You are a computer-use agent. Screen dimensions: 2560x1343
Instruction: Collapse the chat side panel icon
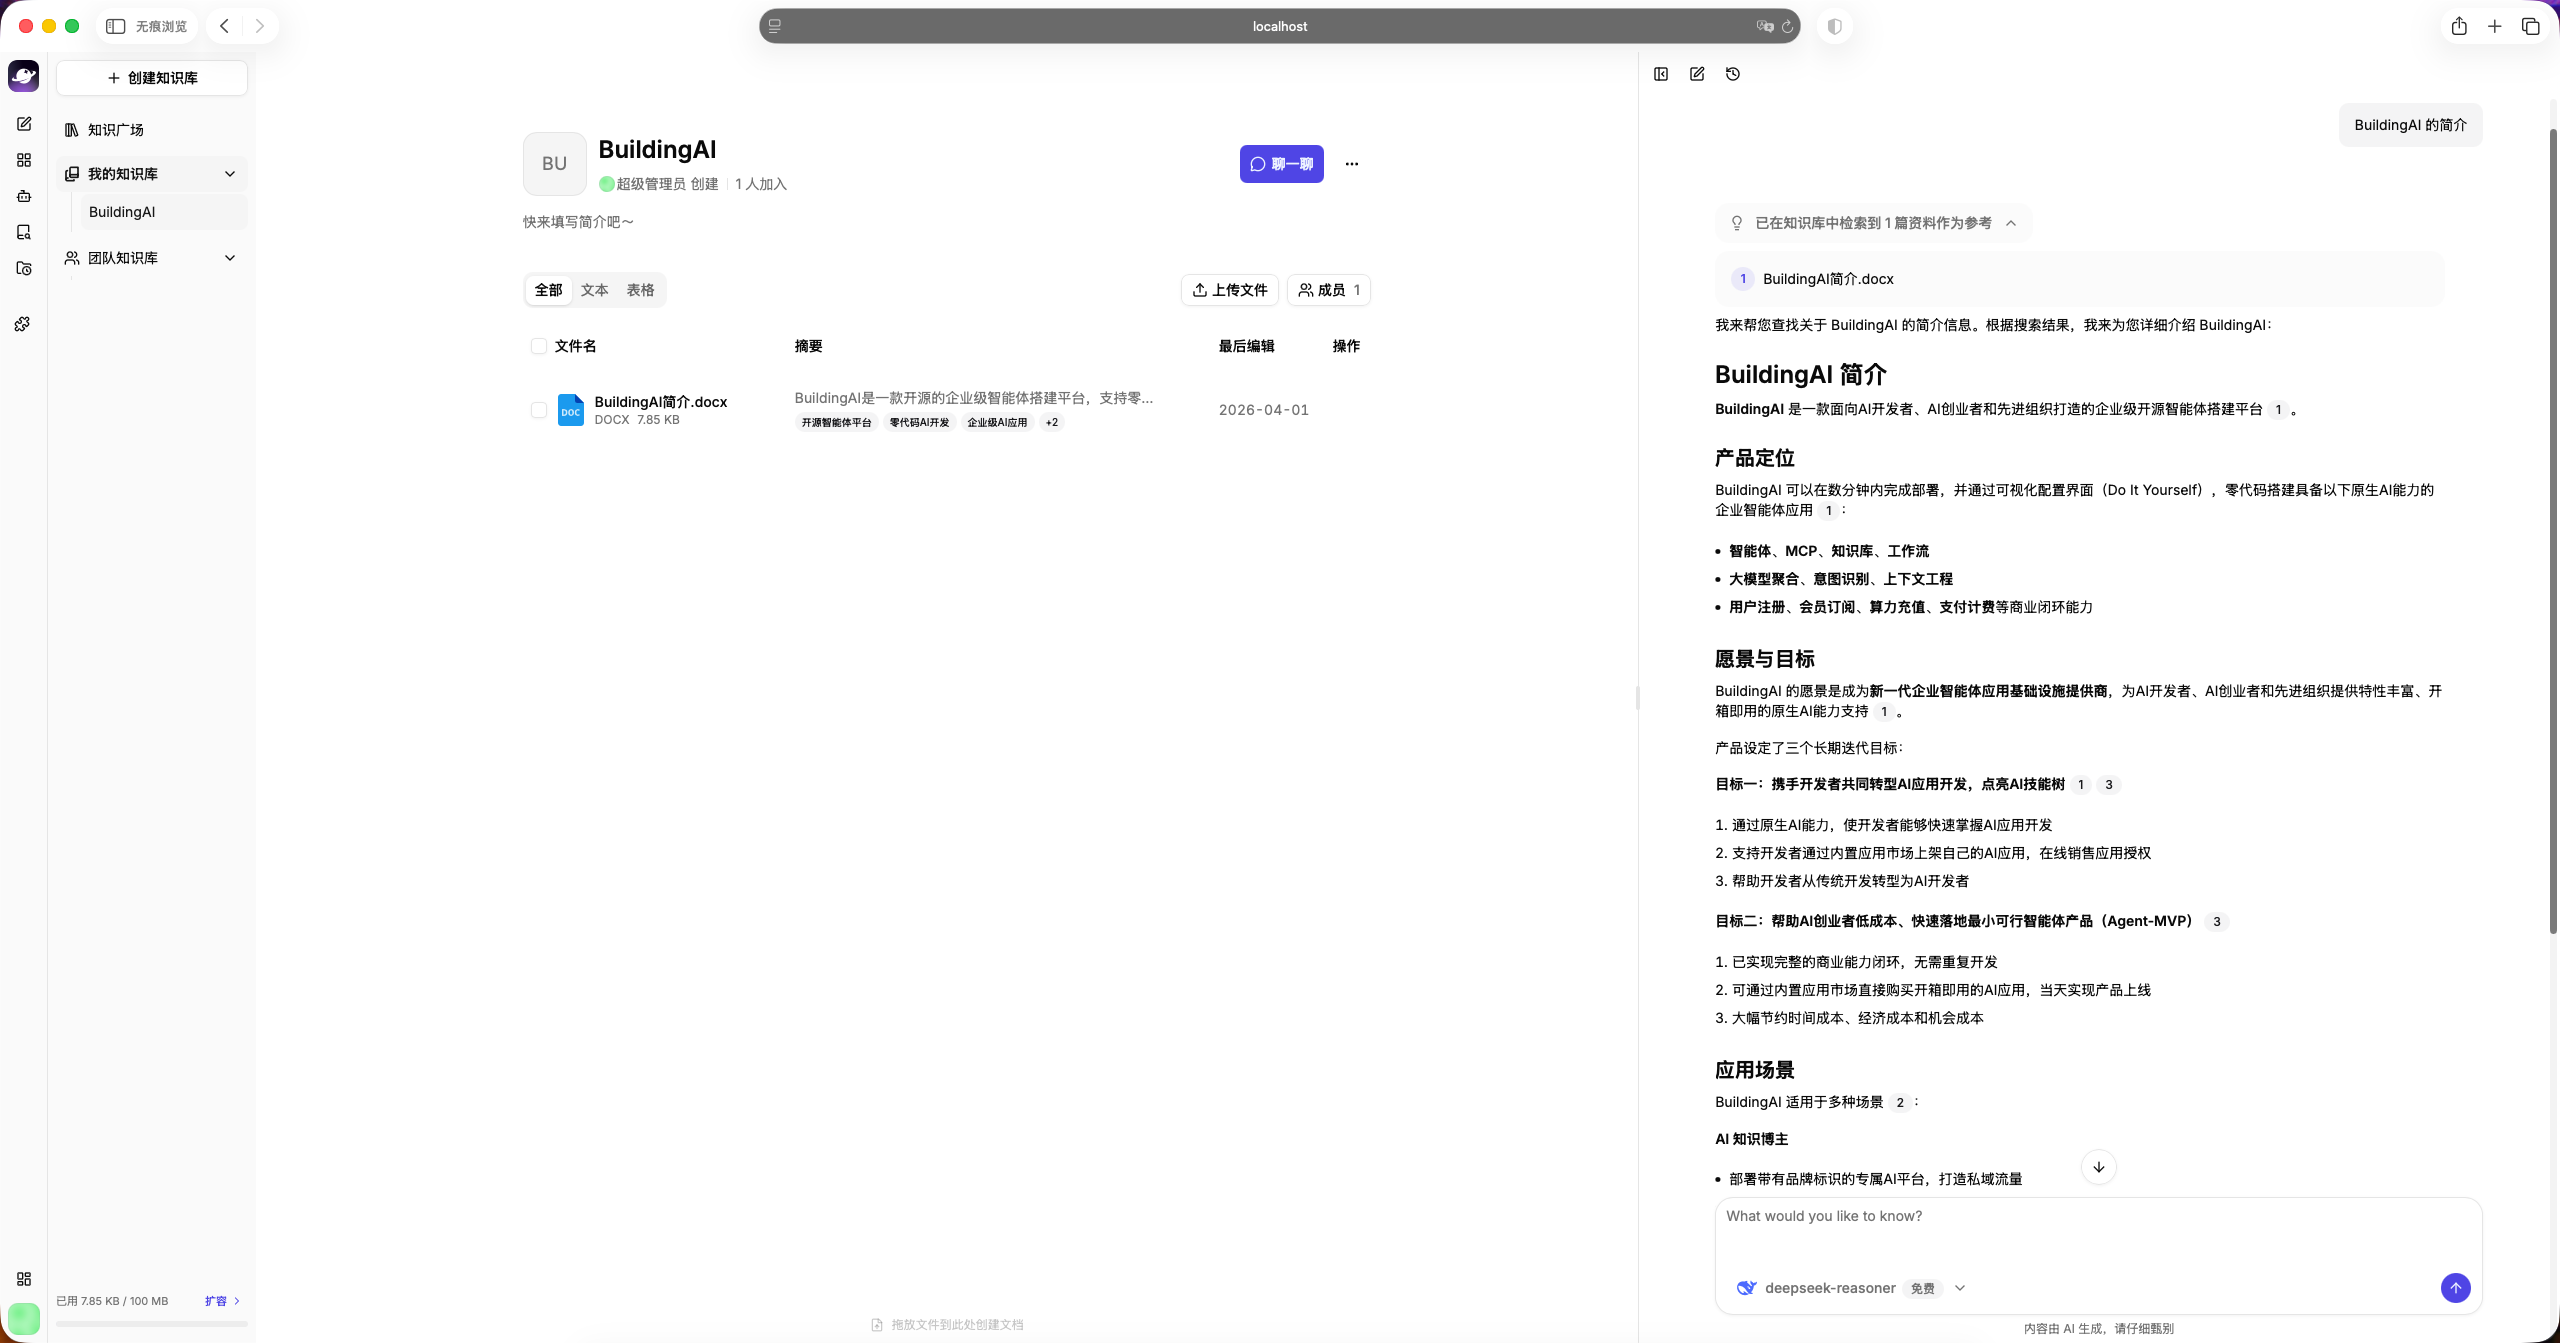1661,74
